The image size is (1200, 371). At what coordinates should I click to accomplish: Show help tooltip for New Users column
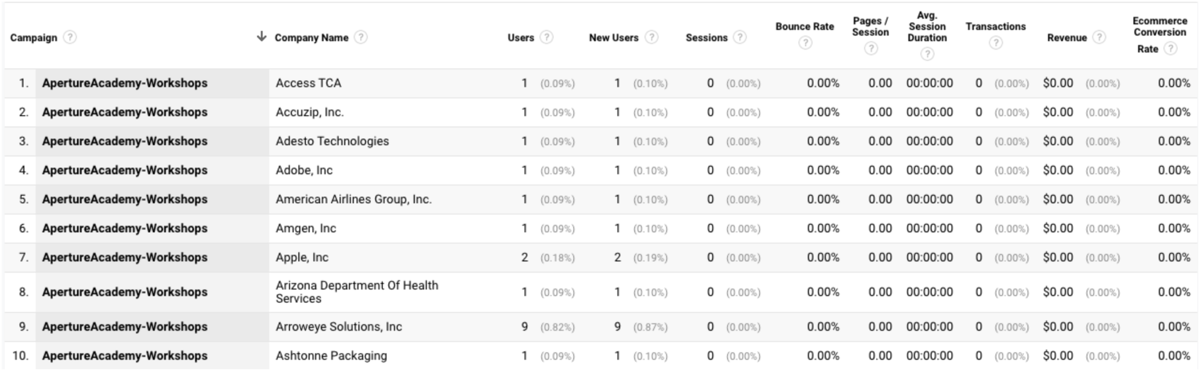point(652,38)
